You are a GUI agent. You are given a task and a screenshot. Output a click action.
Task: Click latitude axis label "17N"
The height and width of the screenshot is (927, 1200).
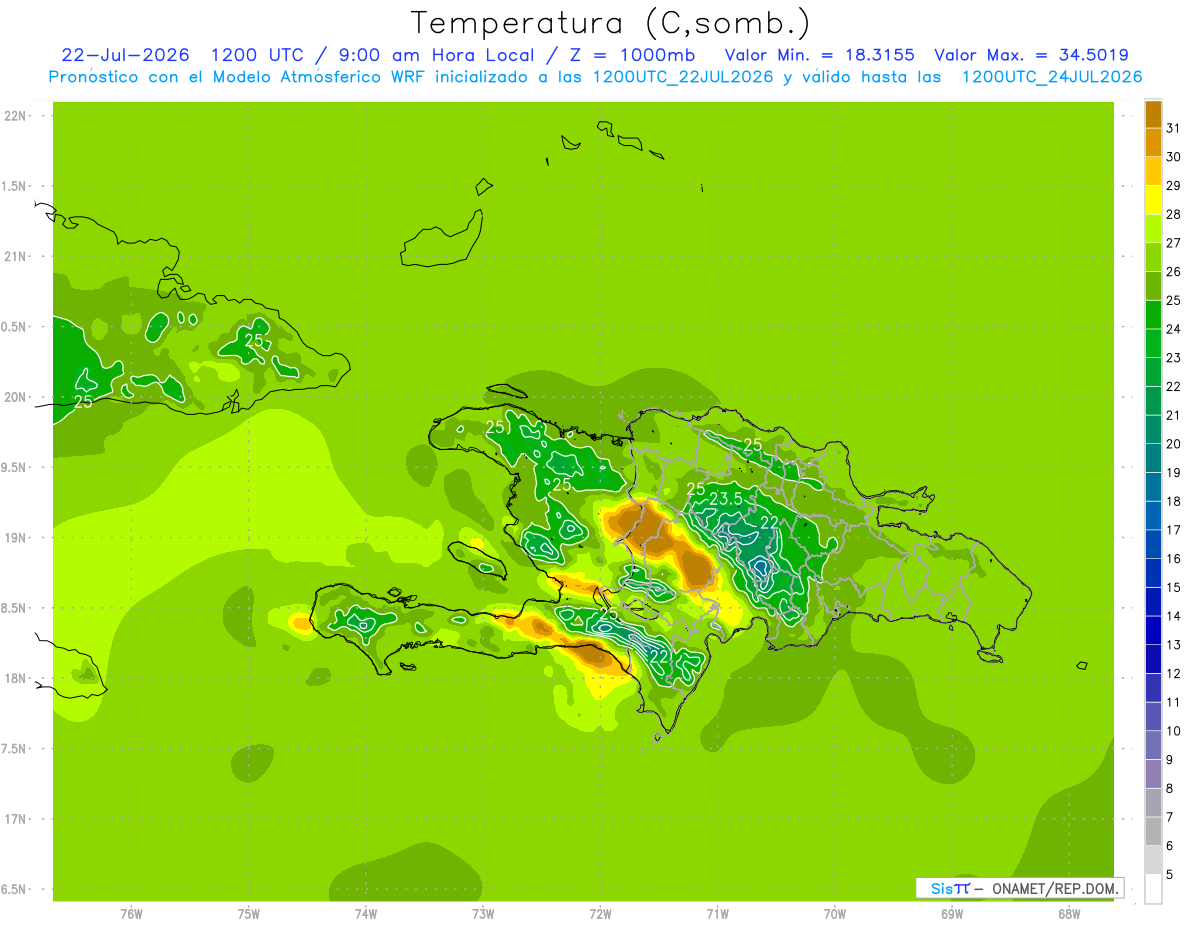[x=15, y=820]
